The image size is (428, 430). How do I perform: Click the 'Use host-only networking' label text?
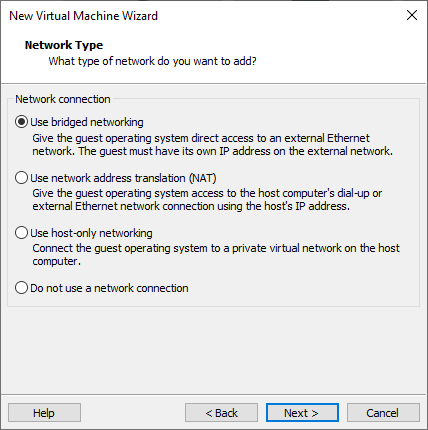pyautogui.click(x=91, y=233)
